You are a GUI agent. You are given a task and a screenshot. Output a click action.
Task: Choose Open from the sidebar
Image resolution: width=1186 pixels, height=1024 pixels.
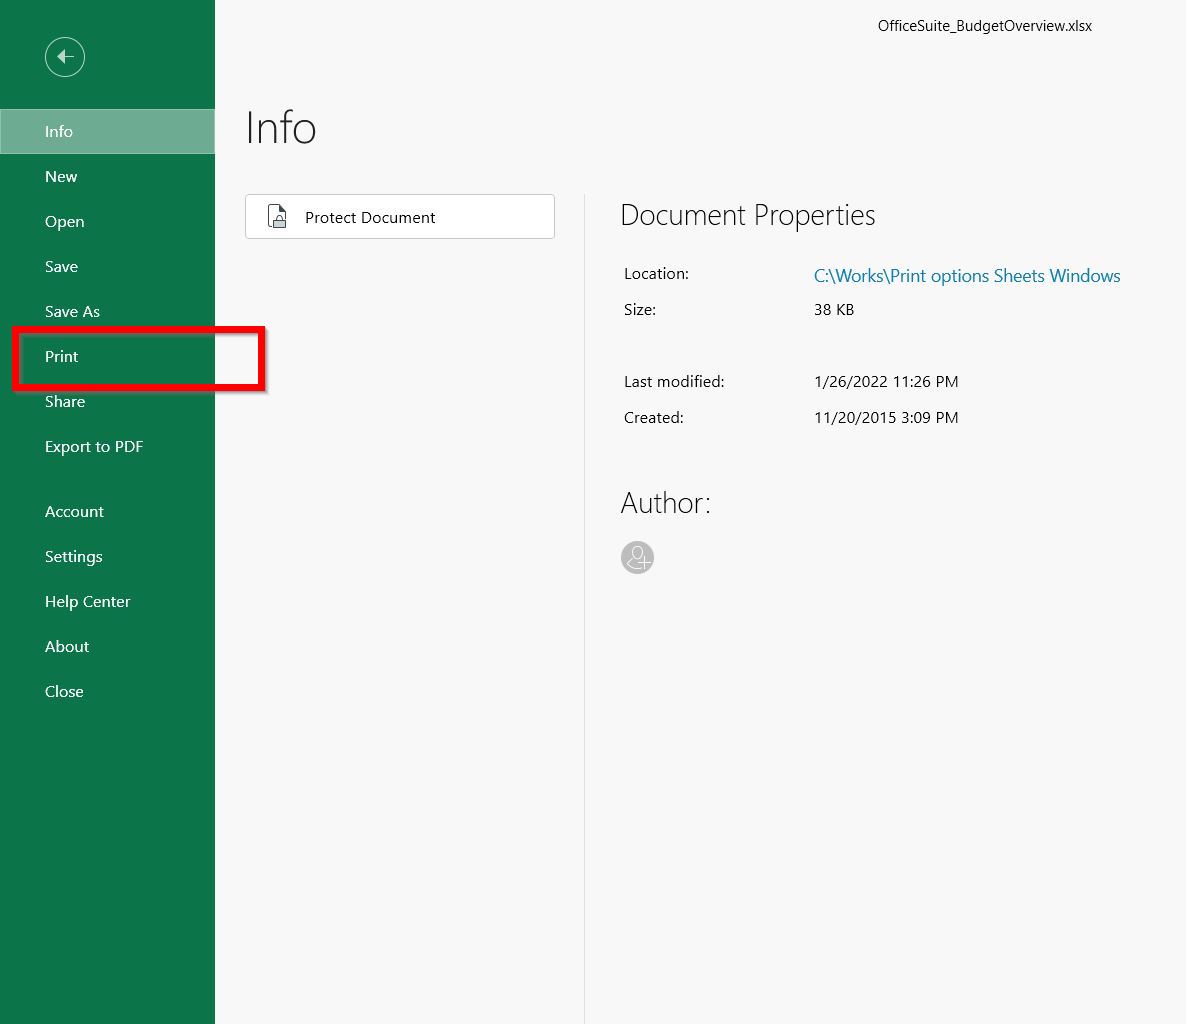107,222
